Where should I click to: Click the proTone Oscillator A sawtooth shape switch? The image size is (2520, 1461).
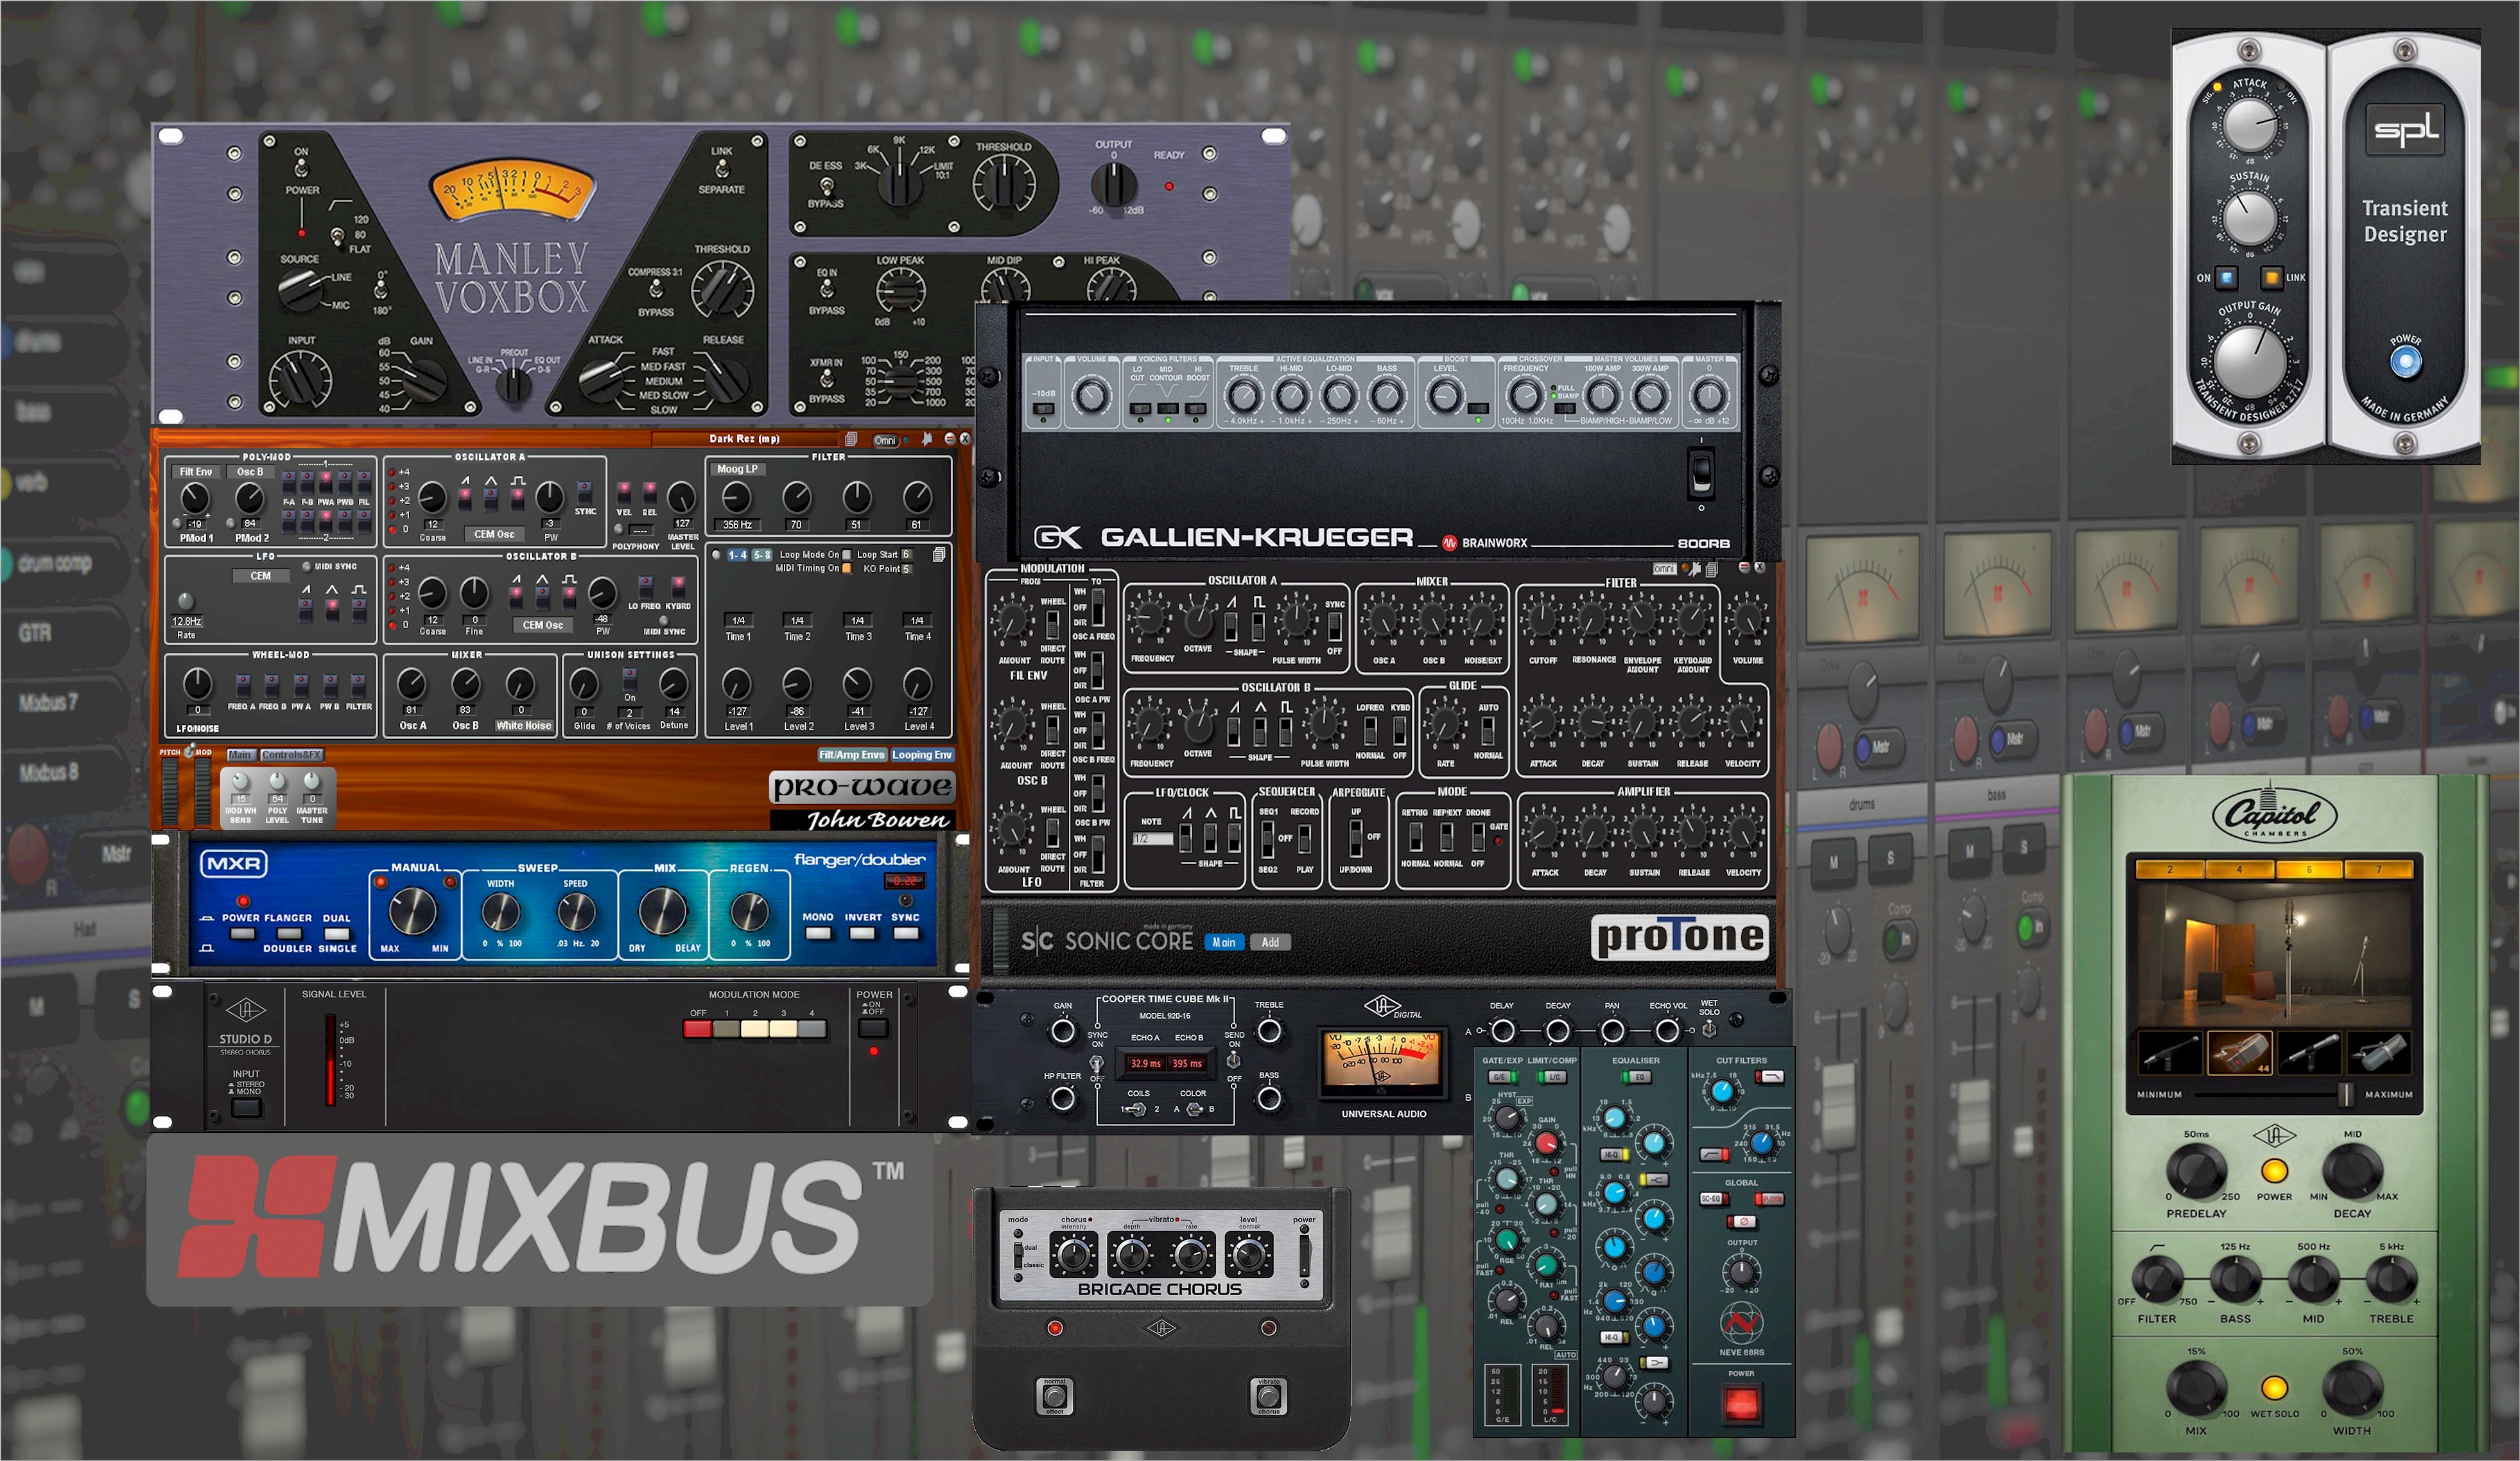(1231, 626)
